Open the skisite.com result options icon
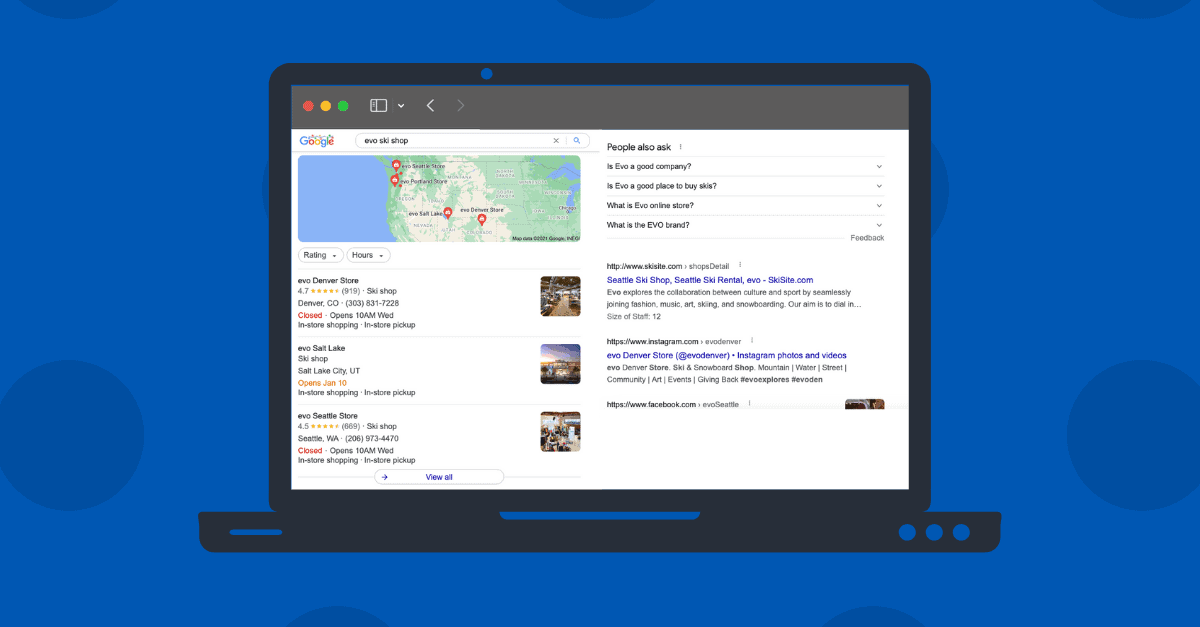Viewport: 1200px width, 627px height. pos(740,265)
